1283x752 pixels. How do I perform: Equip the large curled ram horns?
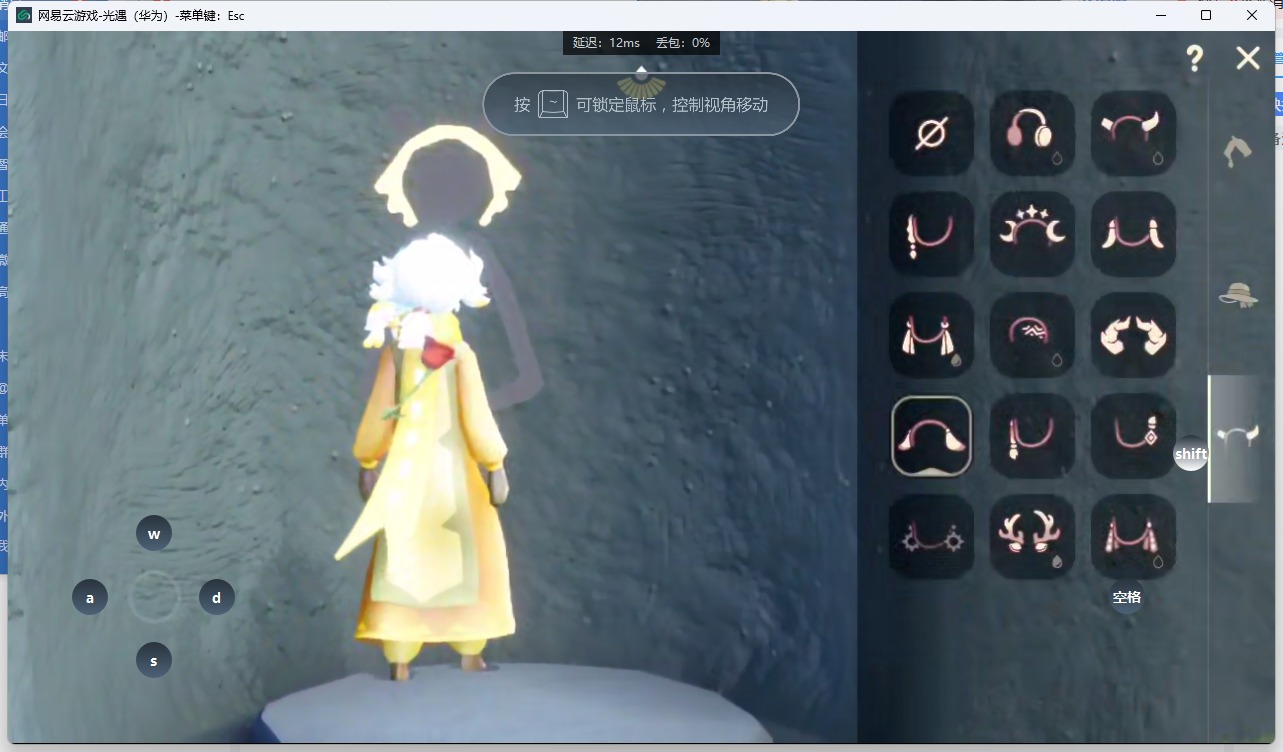tap(1133, 335)
